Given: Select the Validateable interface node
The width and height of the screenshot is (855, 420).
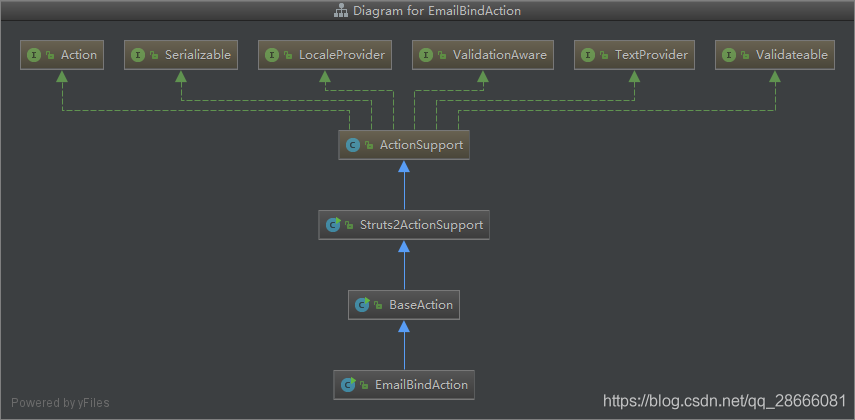Looking at the screenshot, I should pos(775,55).
